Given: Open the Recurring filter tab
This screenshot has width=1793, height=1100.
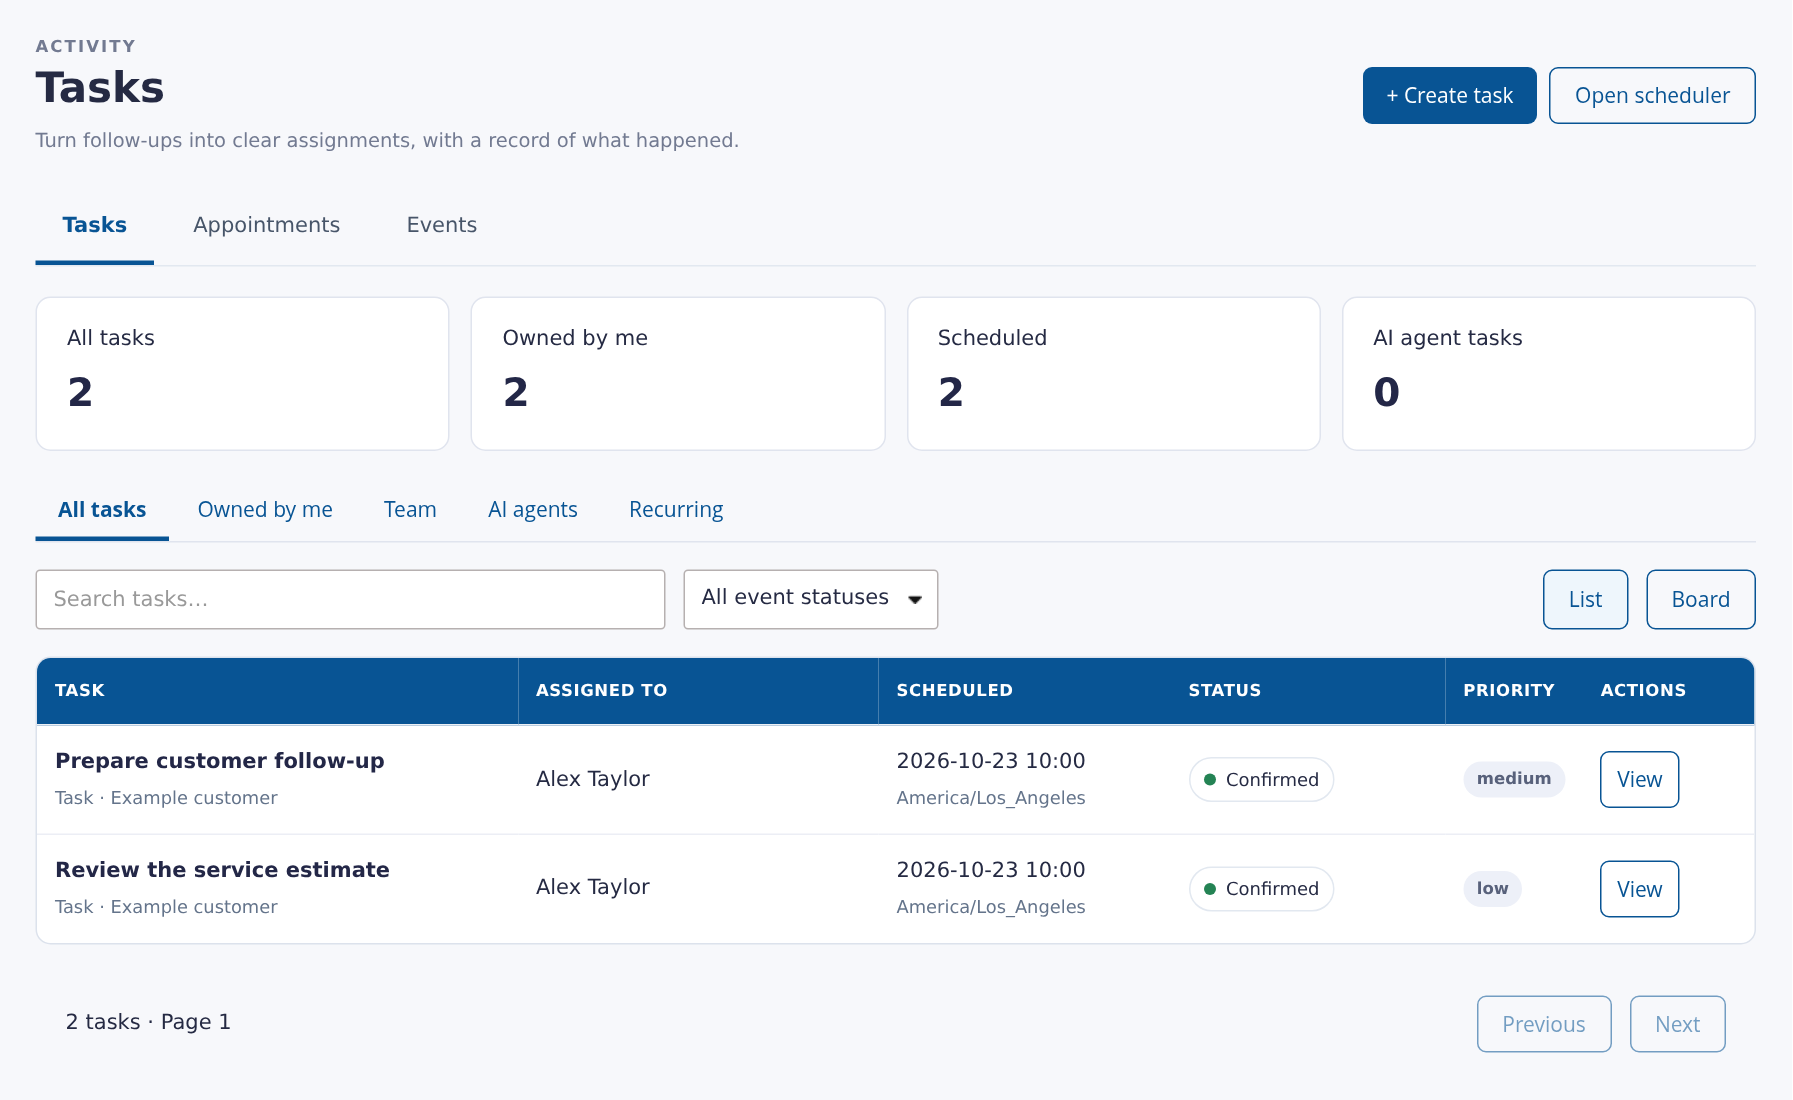Looking at the screenshot, I should (x=676, y=510).
